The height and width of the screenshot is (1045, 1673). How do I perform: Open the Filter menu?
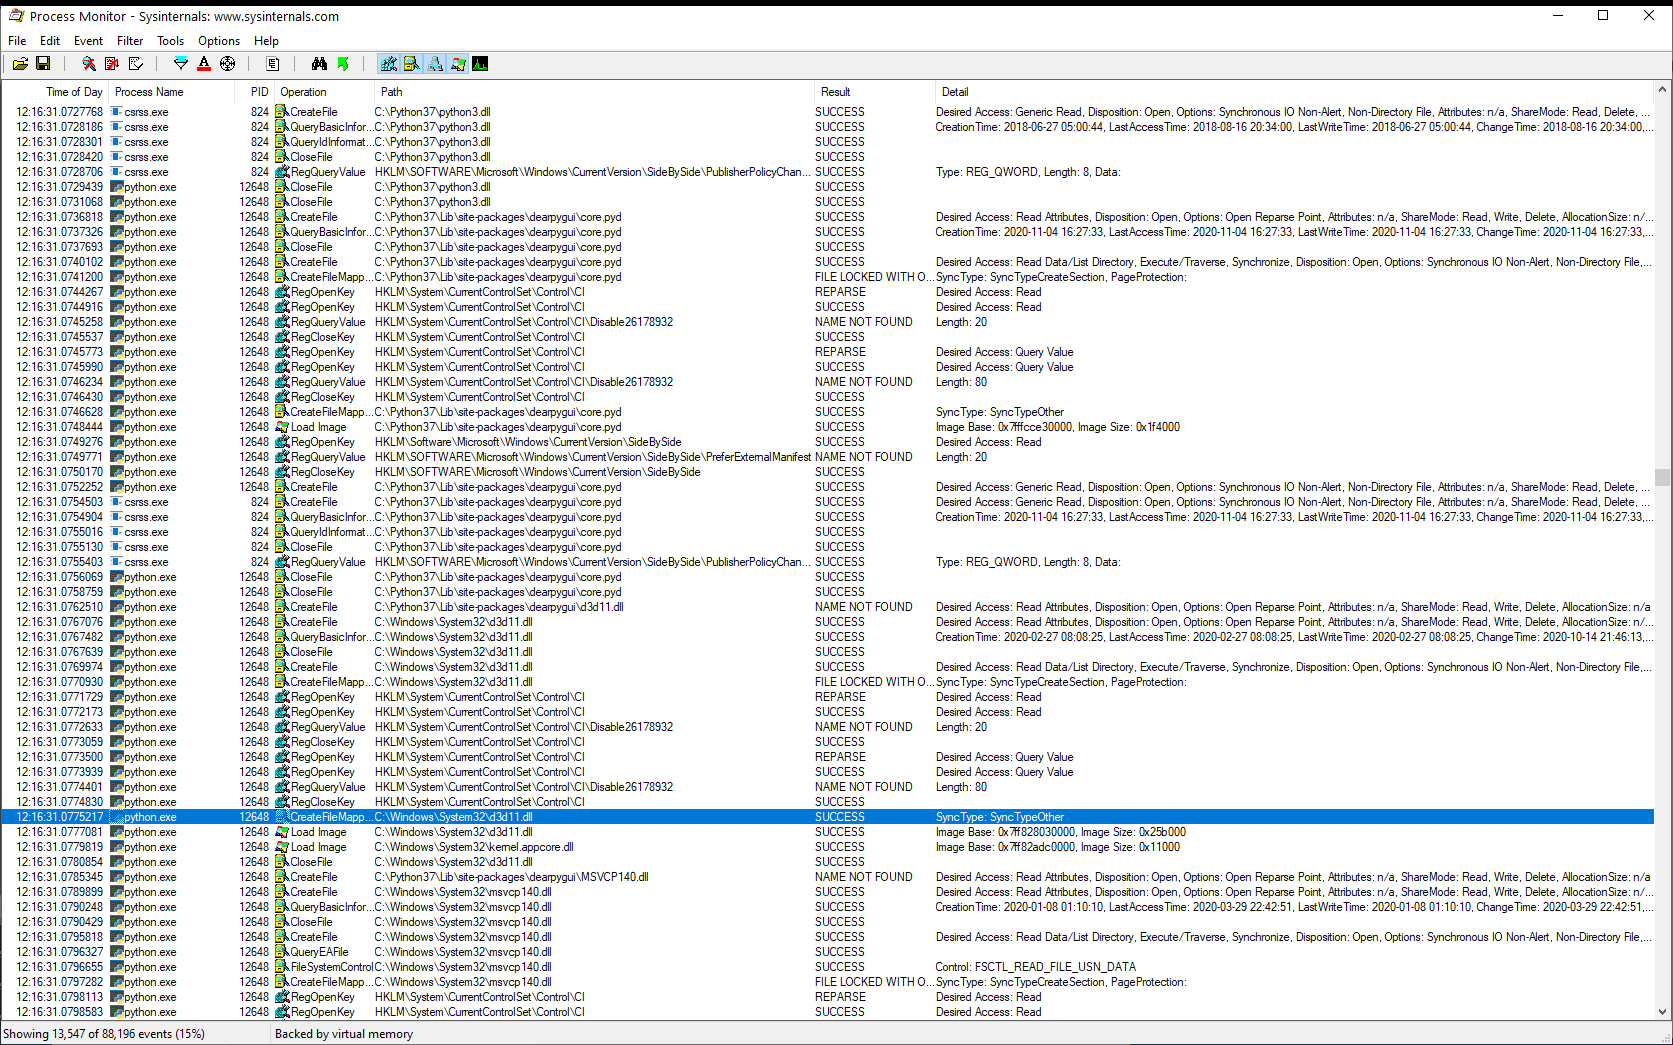tap(130, 41)
